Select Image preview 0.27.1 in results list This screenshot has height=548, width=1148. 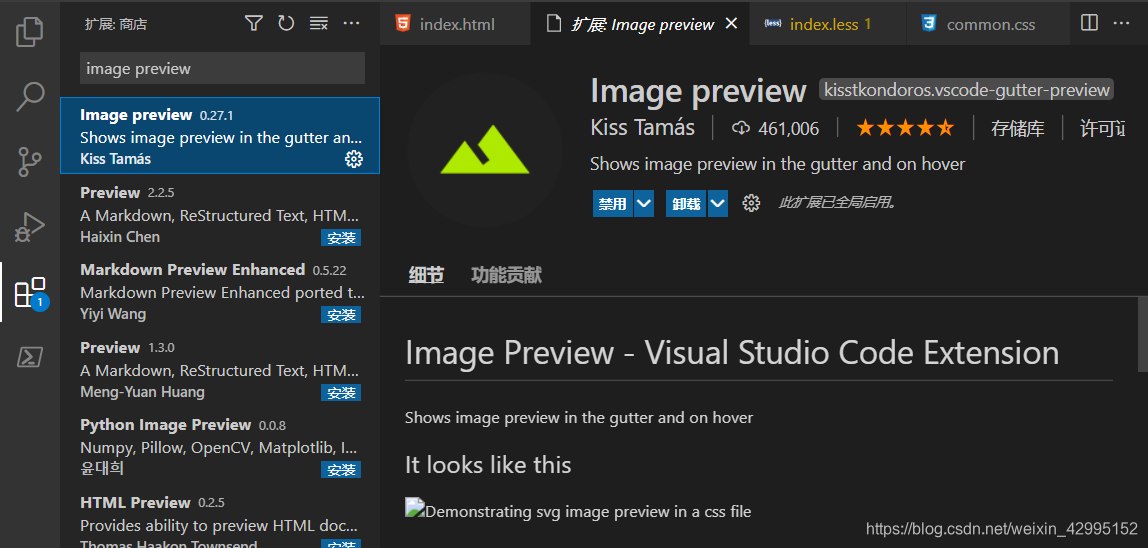click(220, 136)
